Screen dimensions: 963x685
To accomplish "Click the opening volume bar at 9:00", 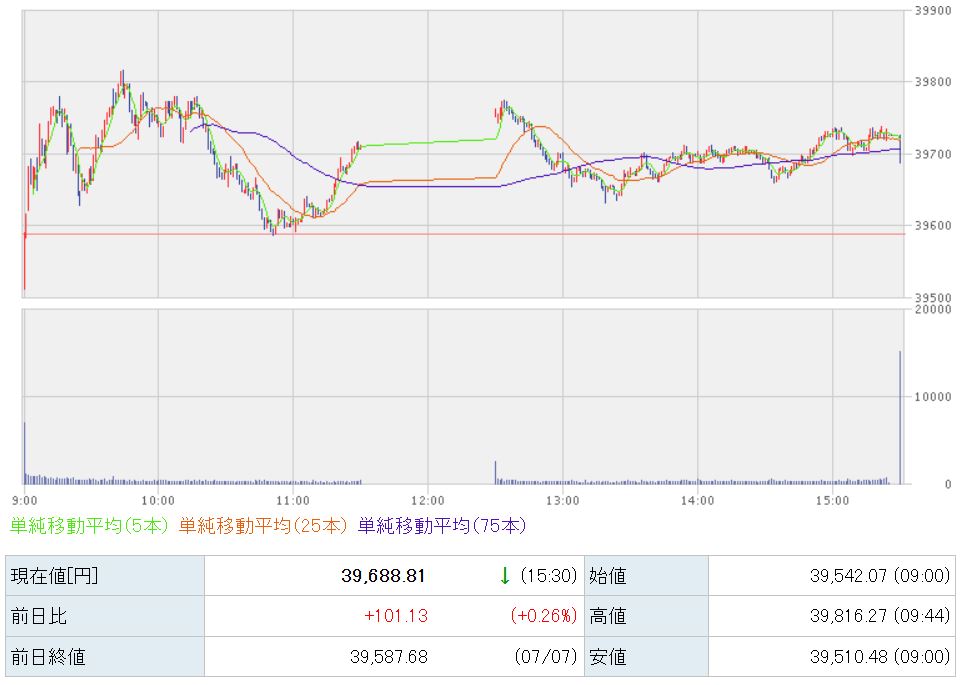I will pyautogui.click(x=25, y=453).
